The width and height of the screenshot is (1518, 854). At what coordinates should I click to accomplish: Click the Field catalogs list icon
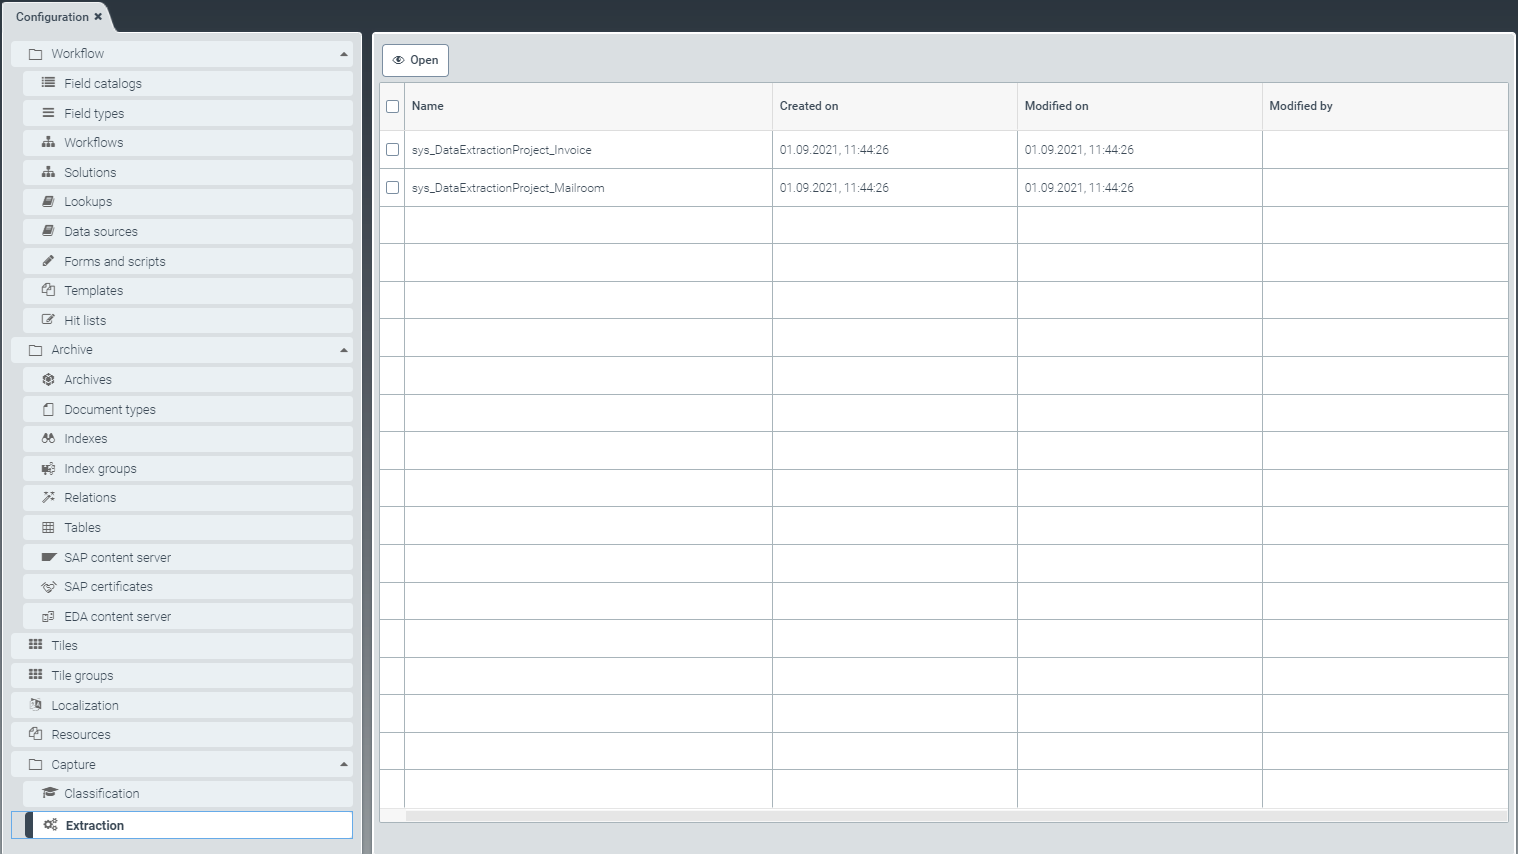click(48, 83)
